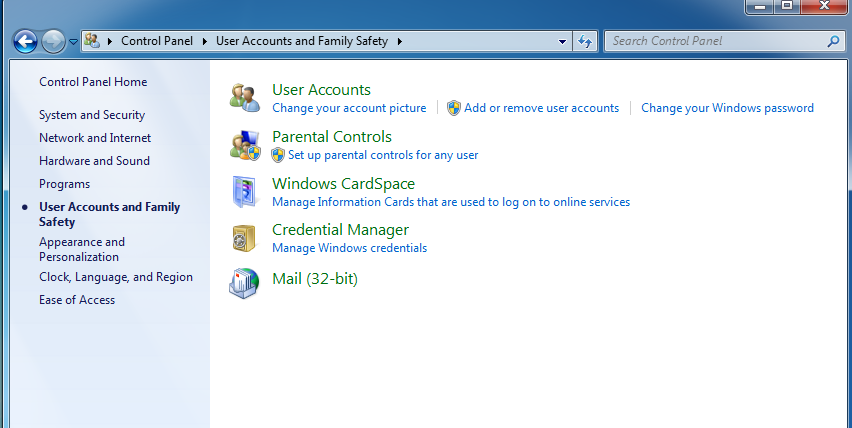Expand the arrow after Control Panel breadcrumb

[205, 41]
